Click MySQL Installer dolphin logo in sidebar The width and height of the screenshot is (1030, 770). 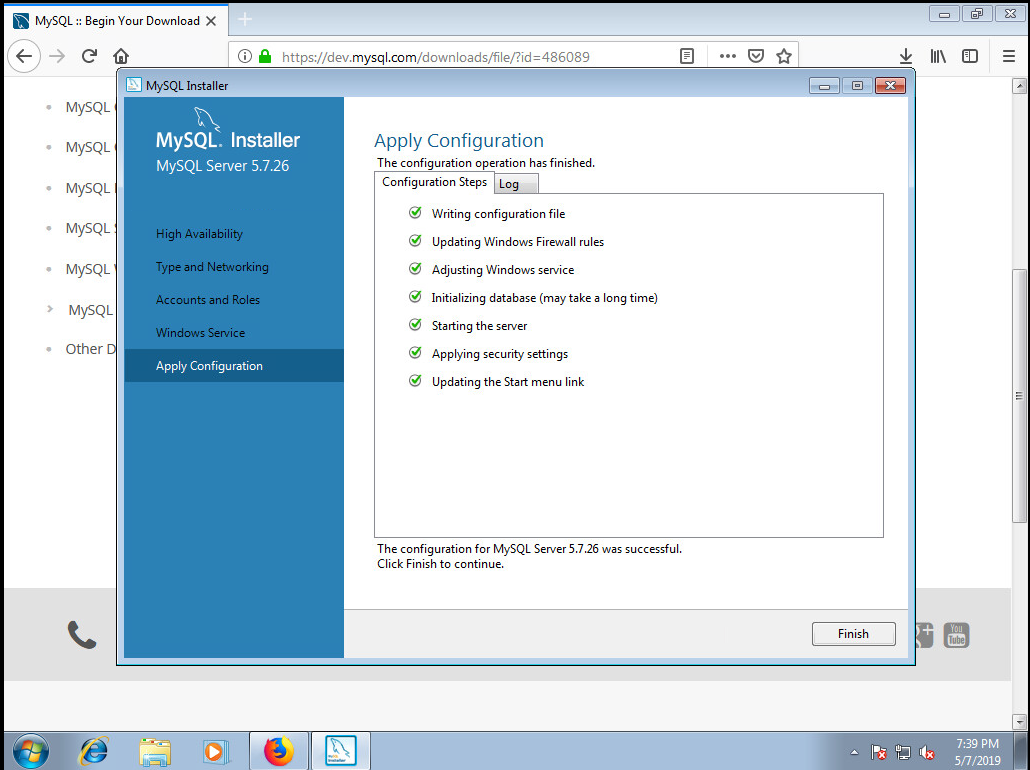(x=206, y=120)
